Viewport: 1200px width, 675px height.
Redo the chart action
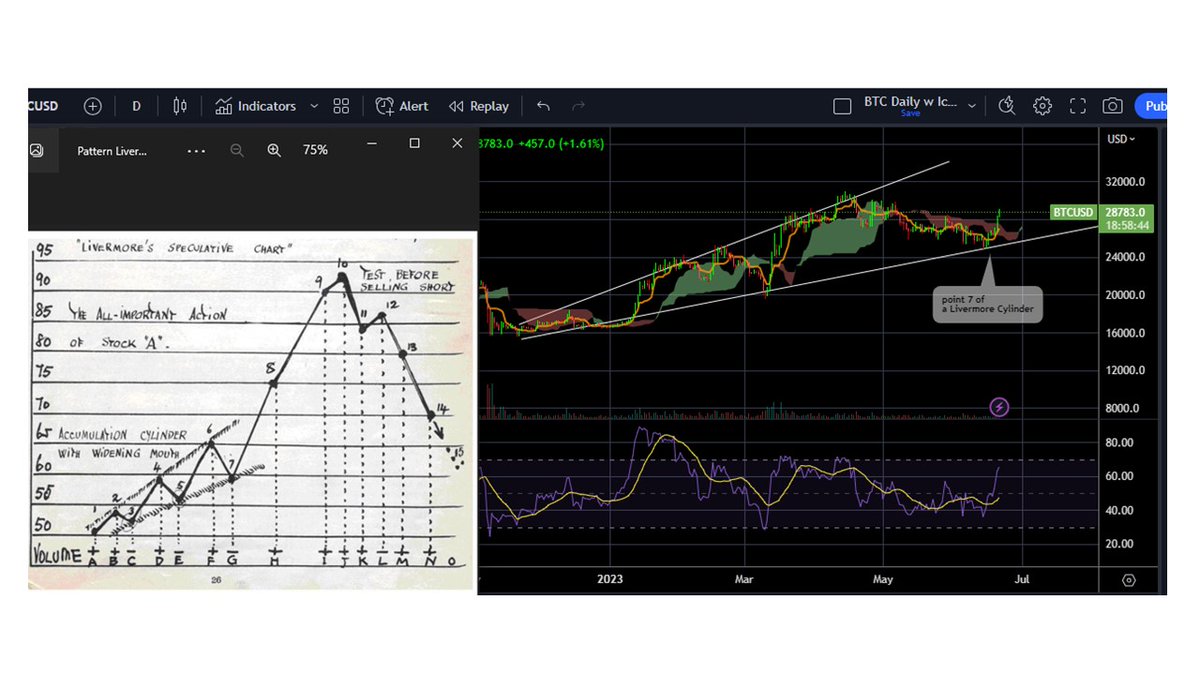578,106
